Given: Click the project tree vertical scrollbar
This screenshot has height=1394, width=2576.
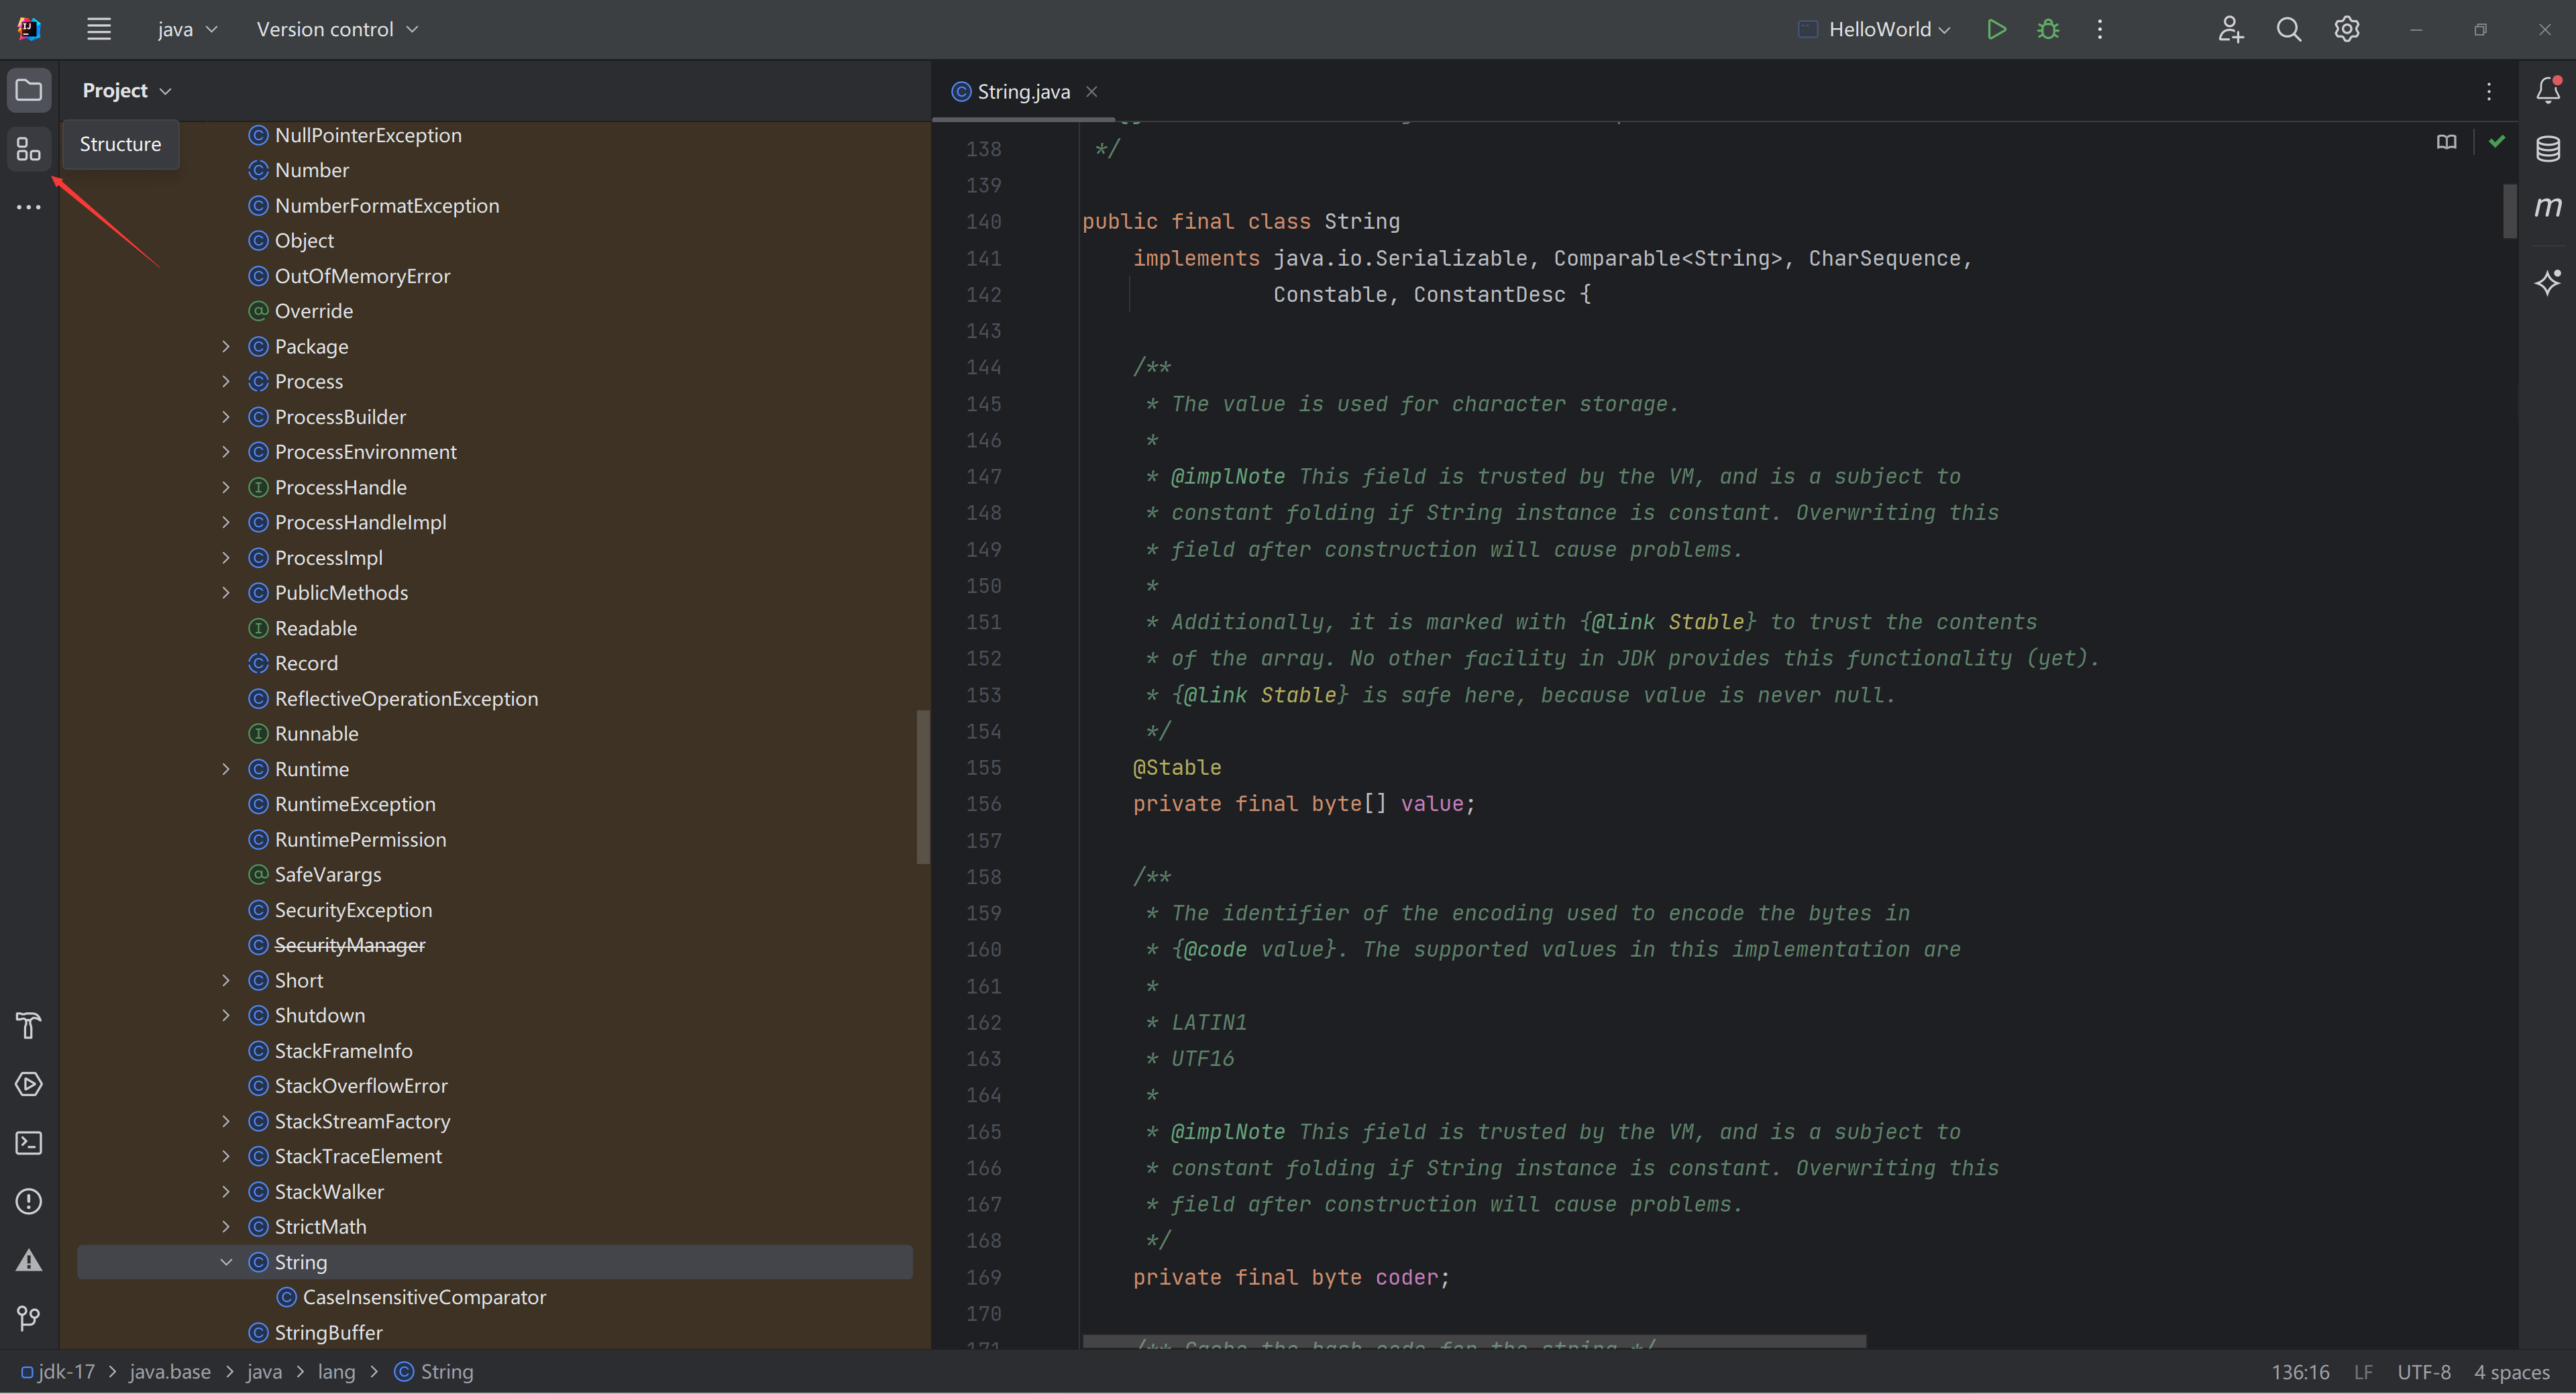Looking at the screenshot, I should pos(922,786).
